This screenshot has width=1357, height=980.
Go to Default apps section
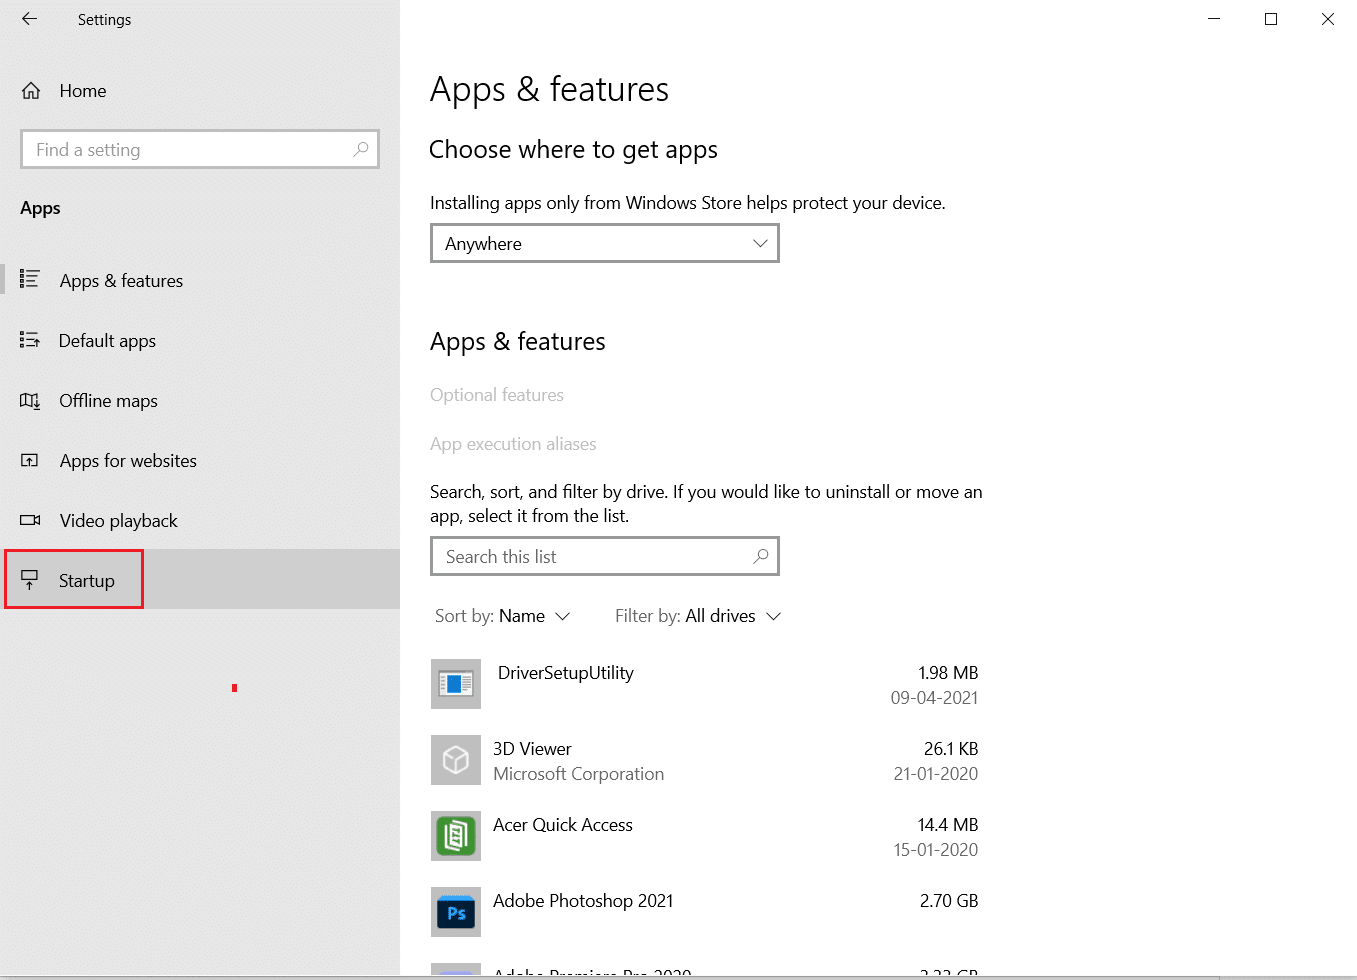pos(107,341)
